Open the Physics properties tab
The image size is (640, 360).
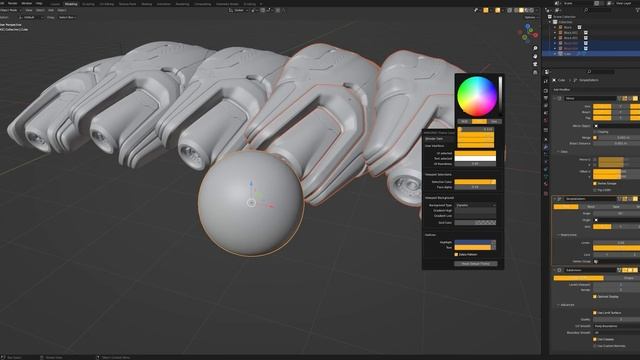coord(546,162)
